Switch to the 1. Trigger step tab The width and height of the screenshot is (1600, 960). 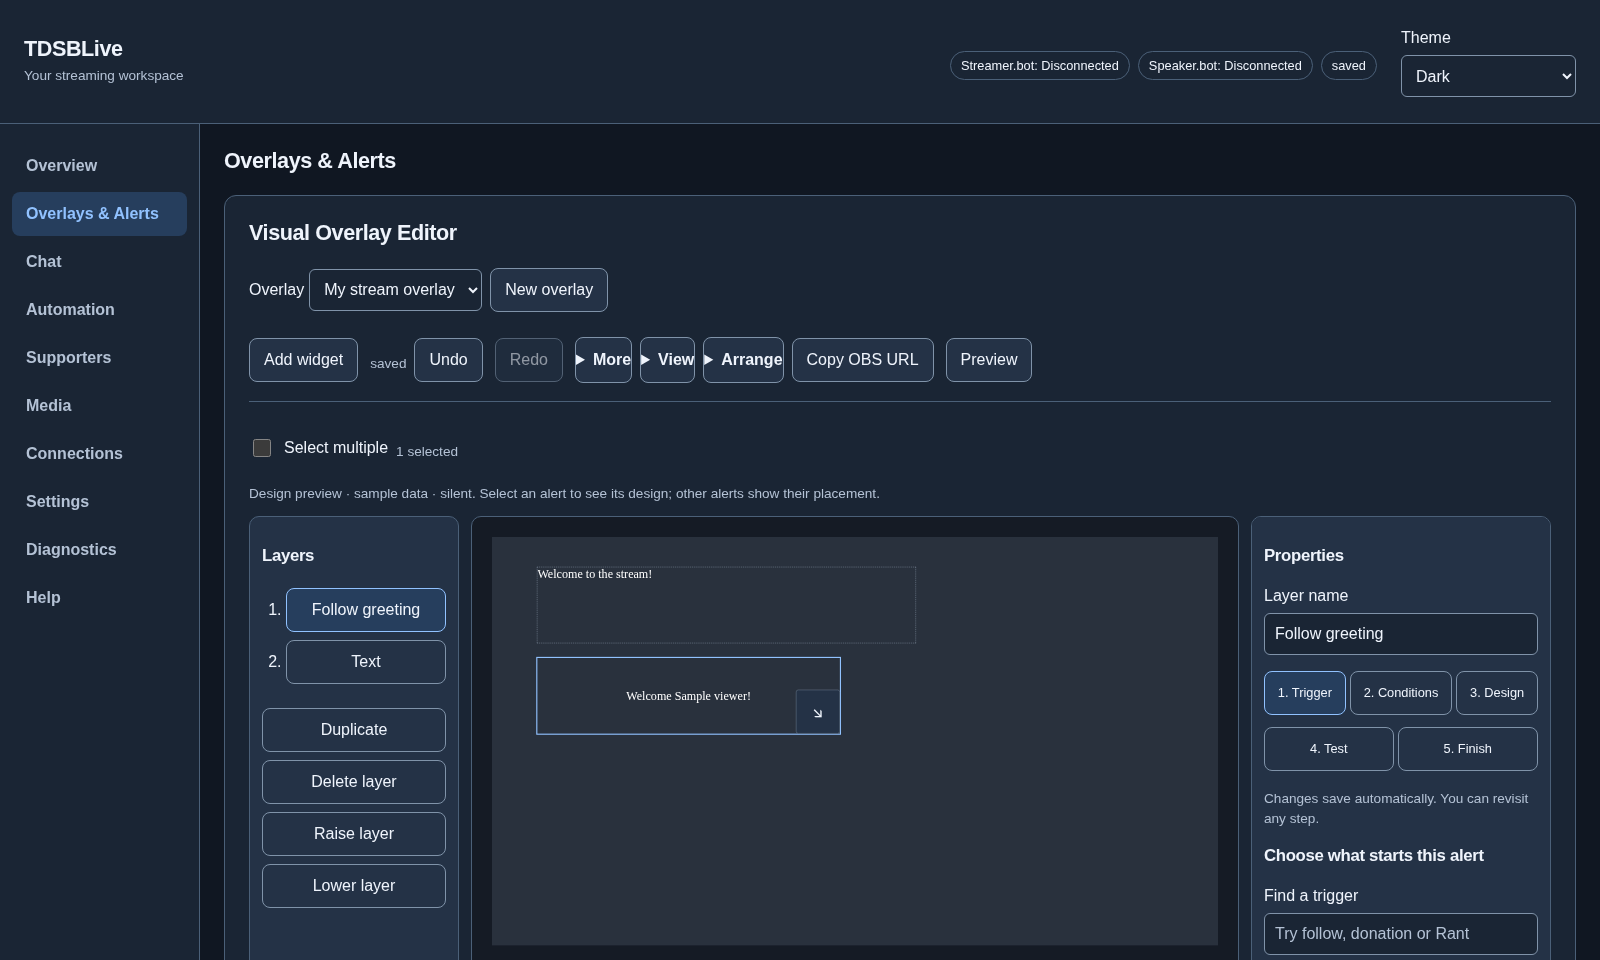[1305, 693]
